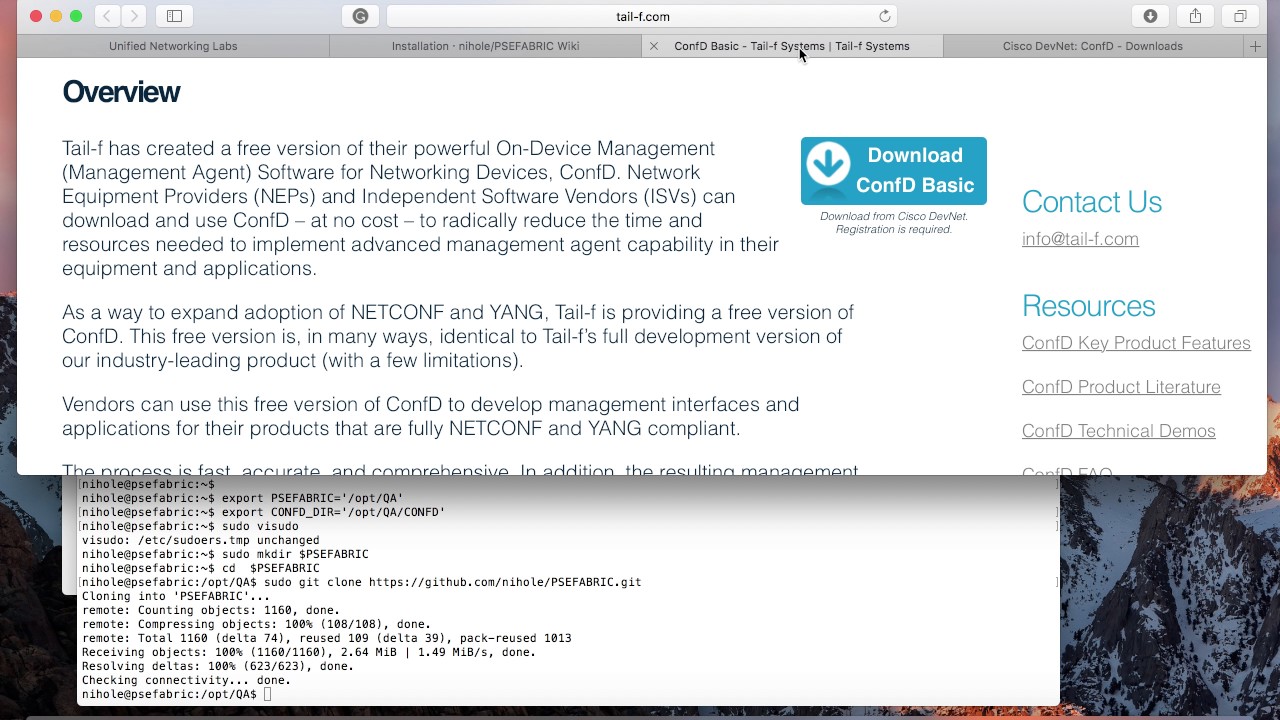Image resolution: width=1280 pixels, height=720 pixels.
Task: Click the Grammarly extension icon in toolbar
Action: coord(361,16)
